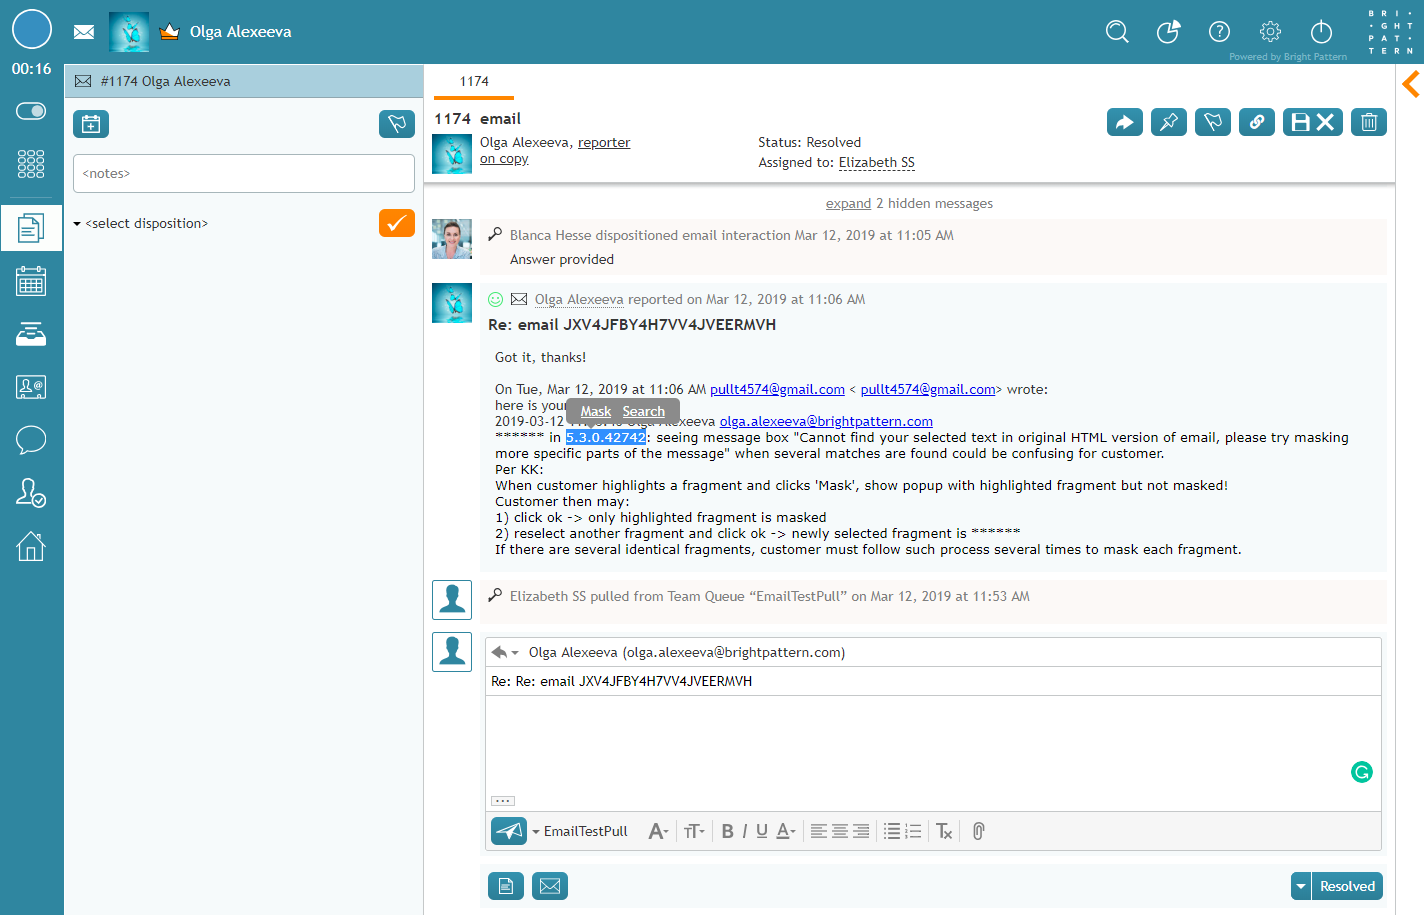The image size is (1424, 915).
Task: Expand the select disposition dropdown
Action: click(141, 223)
